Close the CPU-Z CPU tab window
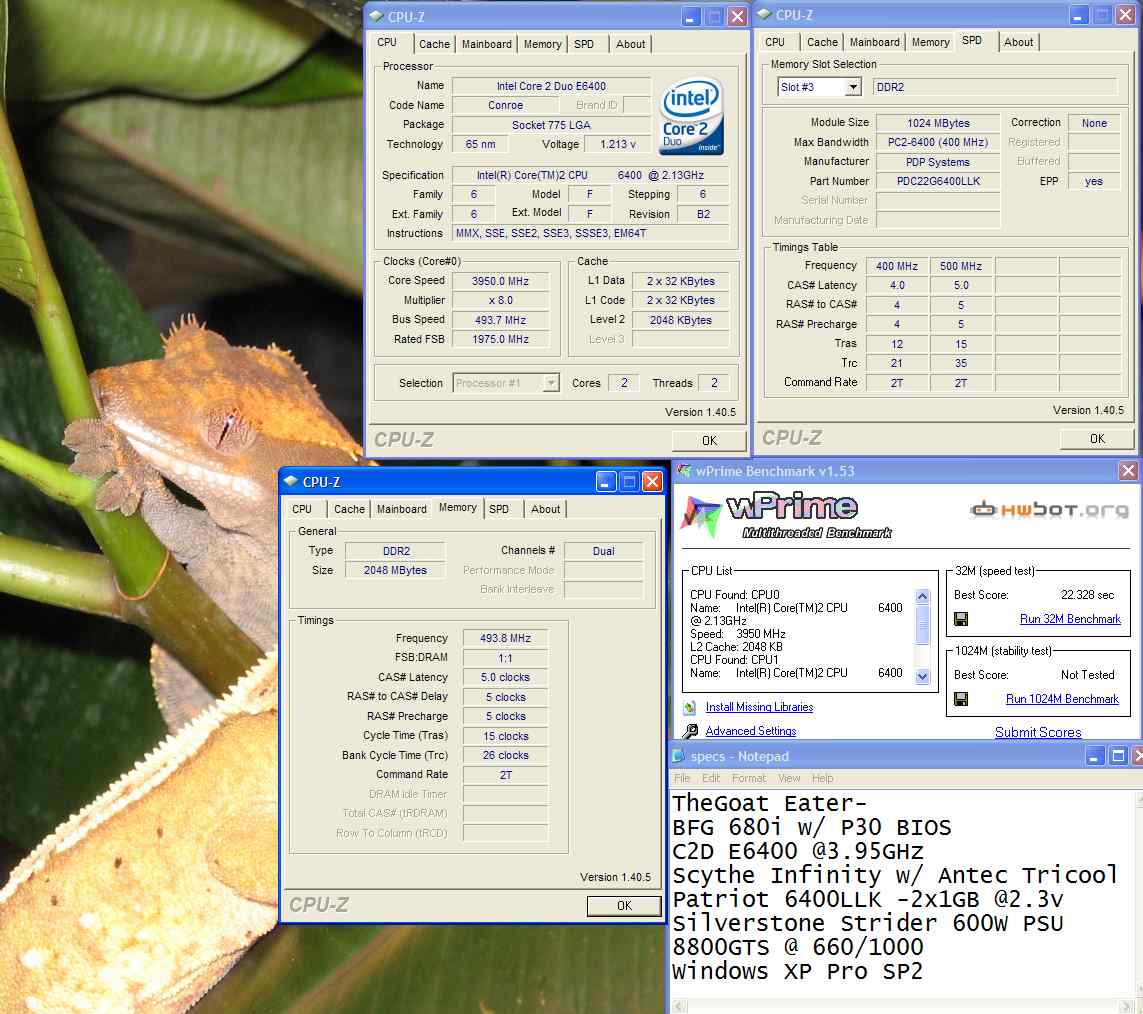 738,16
